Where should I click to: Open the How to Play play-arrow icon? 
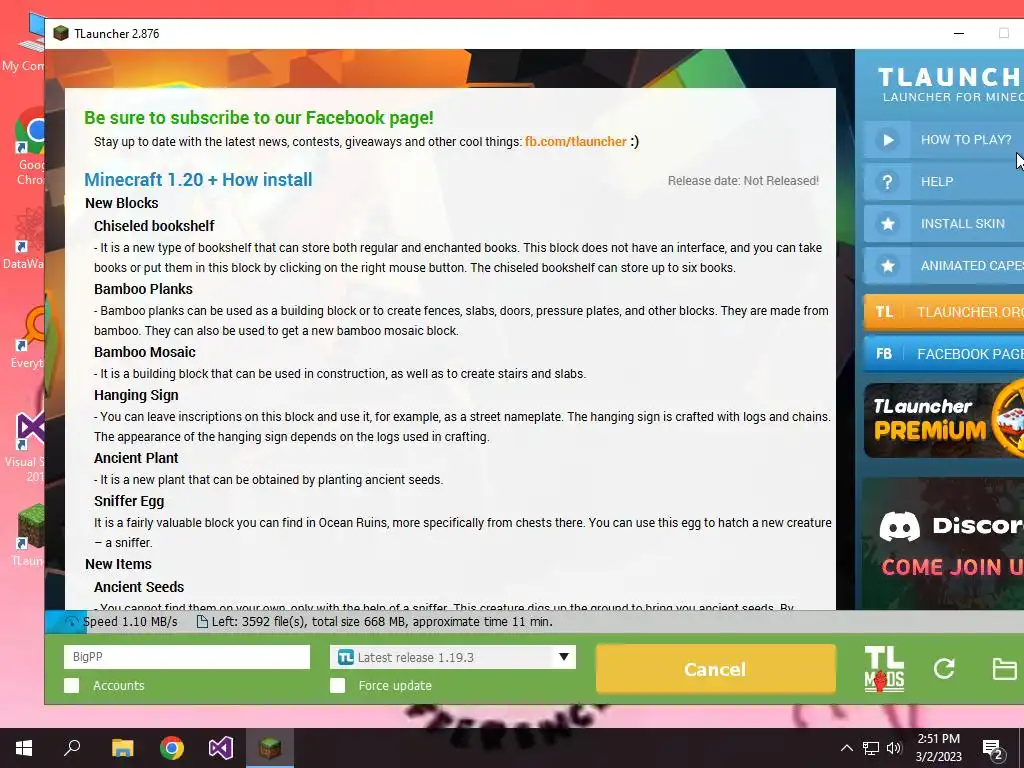point(888,140)
